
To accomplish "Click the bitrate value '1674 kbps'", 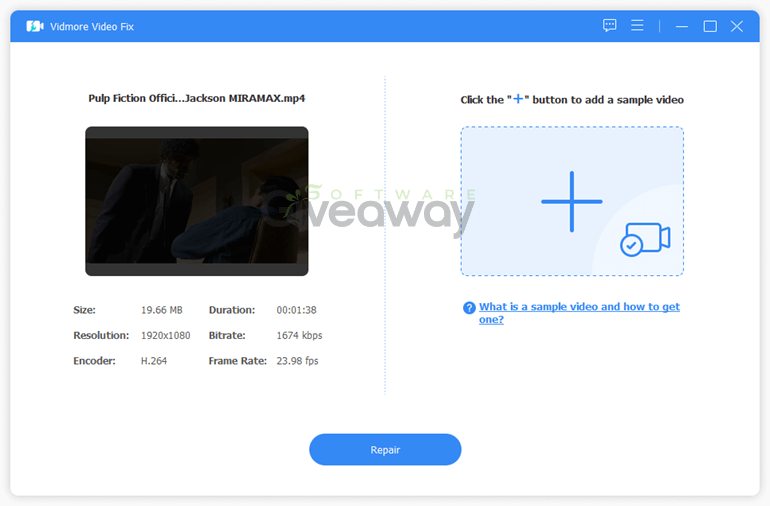I will click(300, 336).
